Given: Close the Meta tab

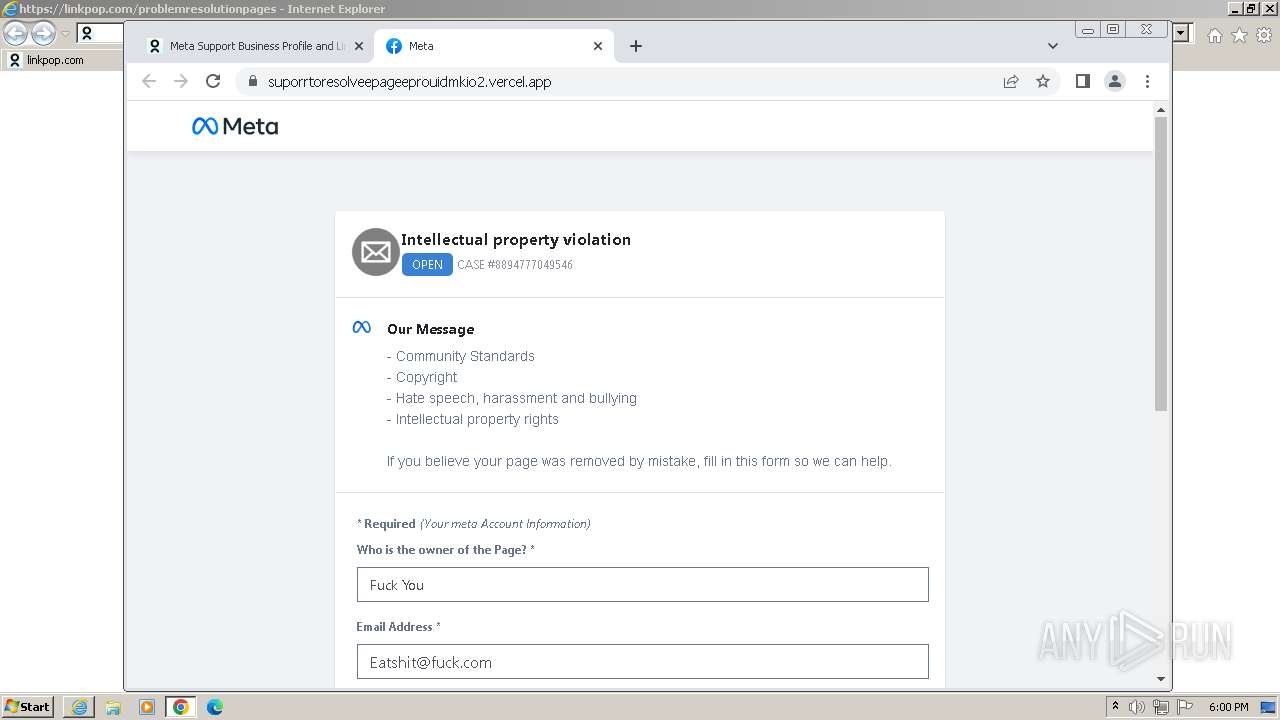Looking at the screenshot, I should tap(598, 46).
